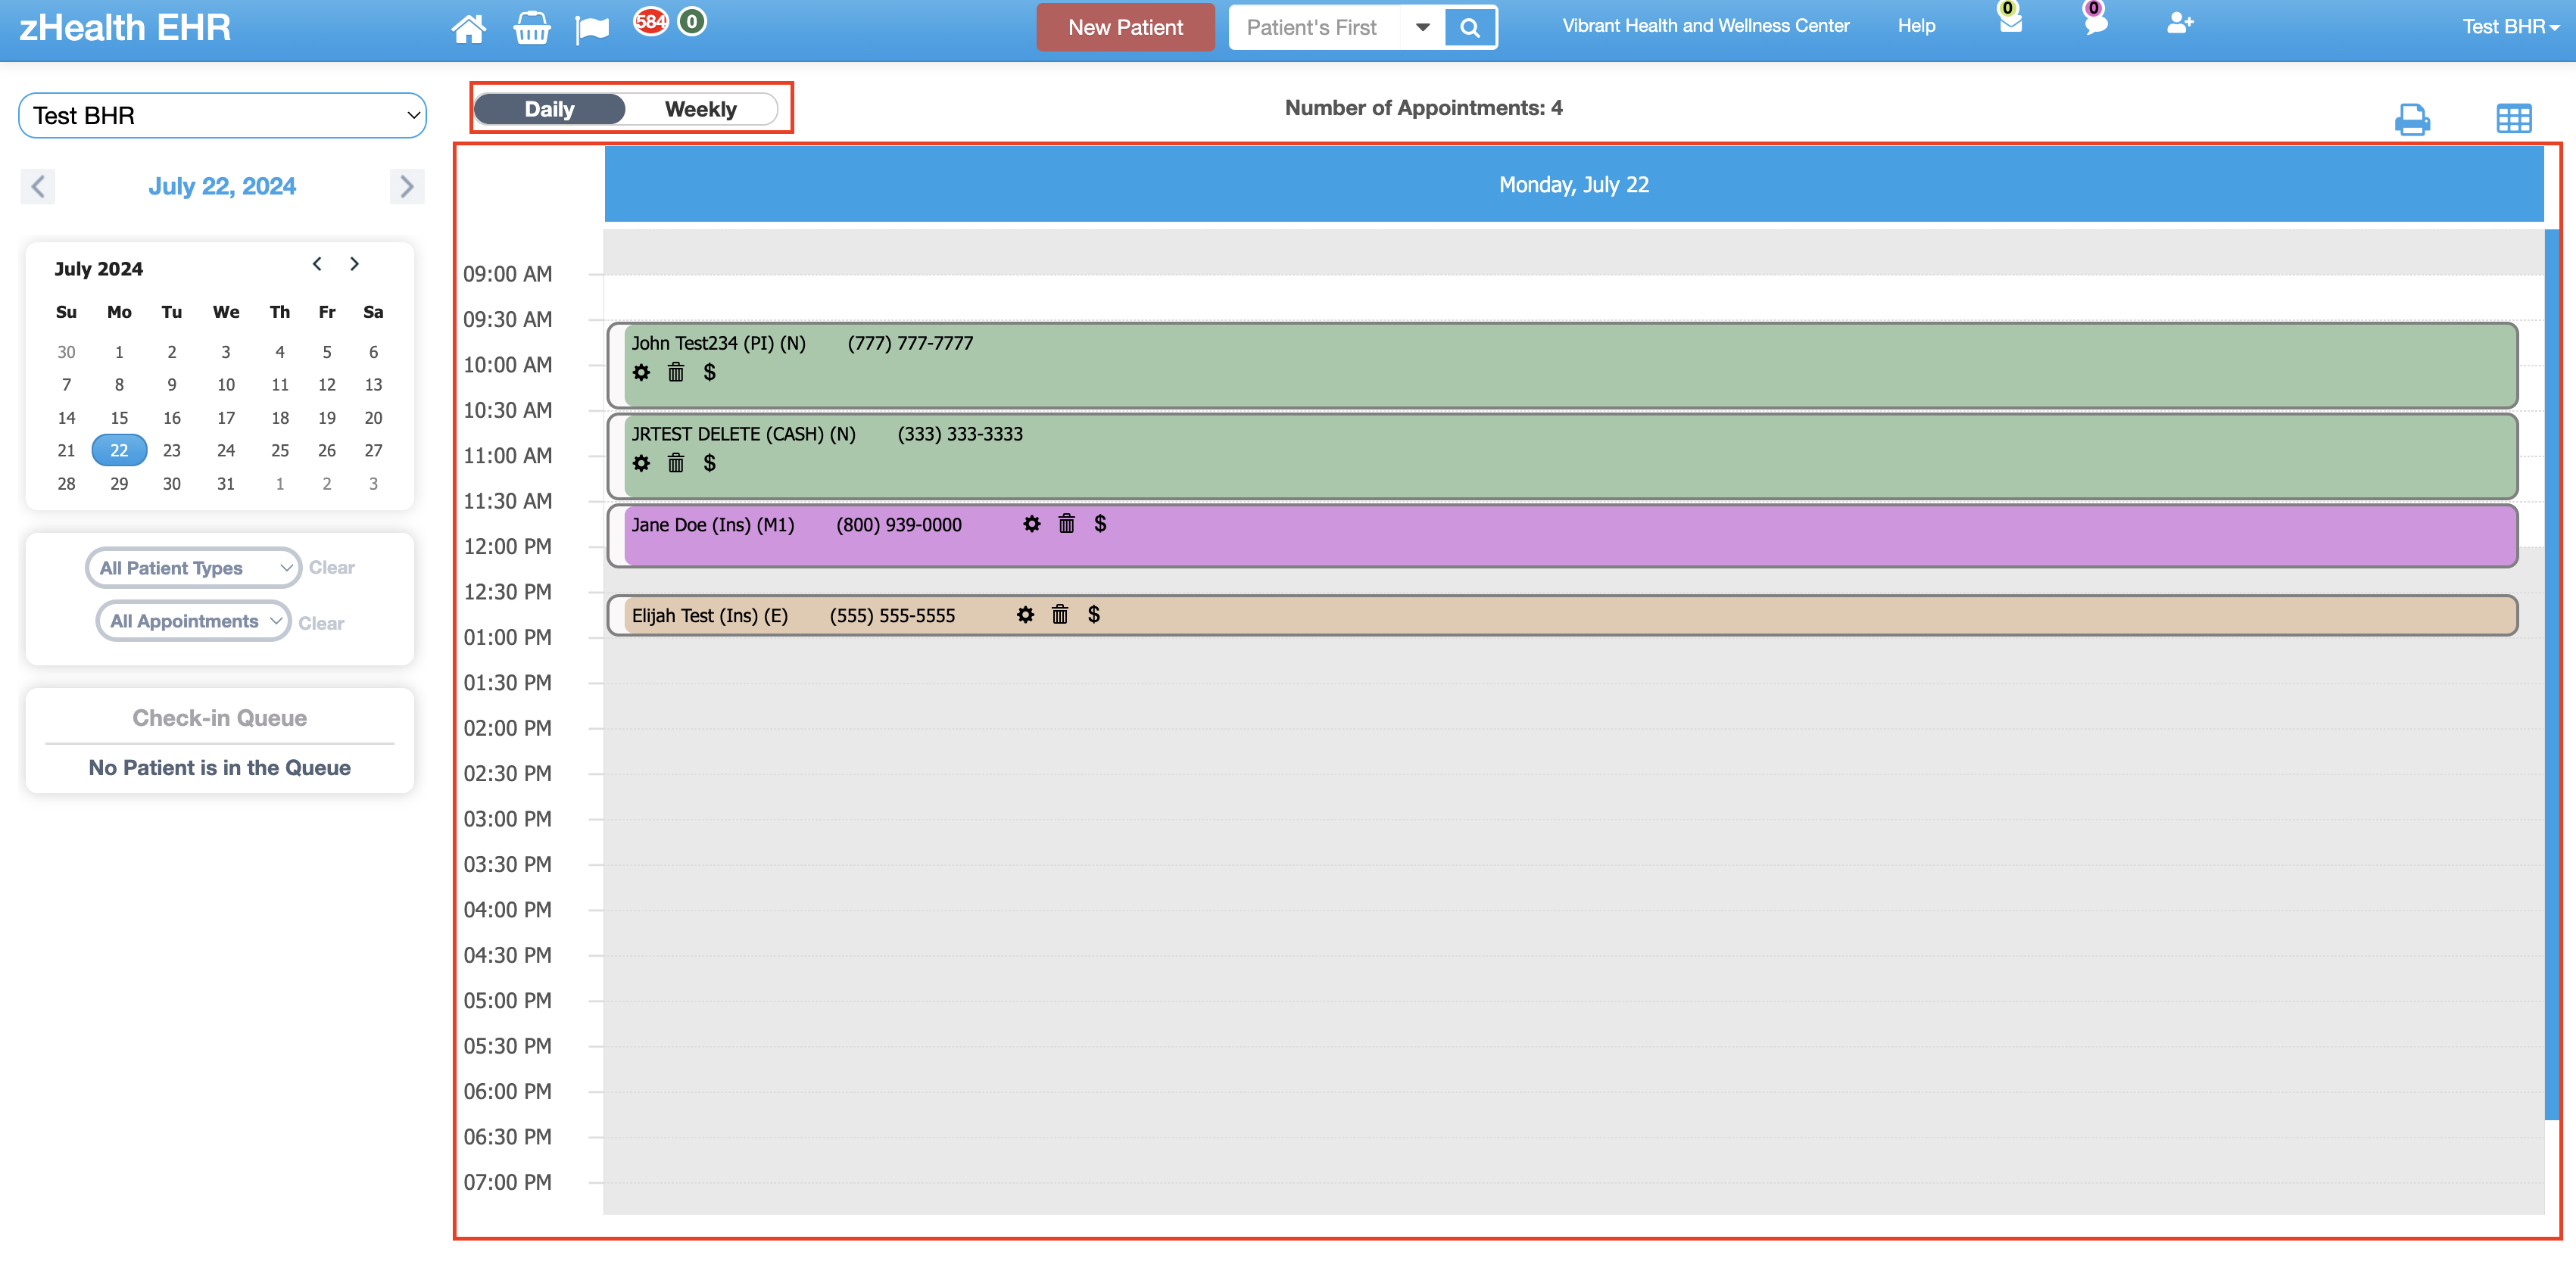Viewport: 2576px width, 1261px height.
Task: Delete JRTEST DELETE appointment with trash icon
Action: [x=676, y=463]
